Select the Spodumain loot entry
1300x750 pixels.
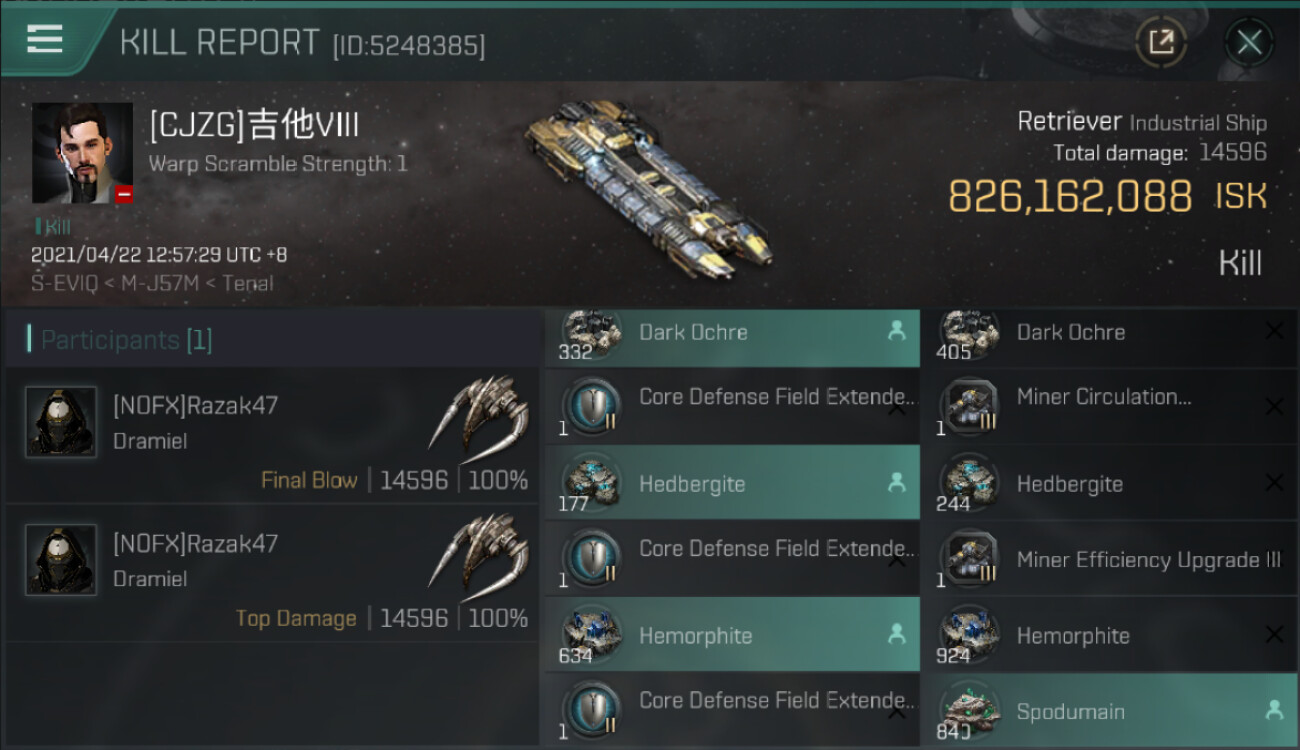(x=1109, y=711)
